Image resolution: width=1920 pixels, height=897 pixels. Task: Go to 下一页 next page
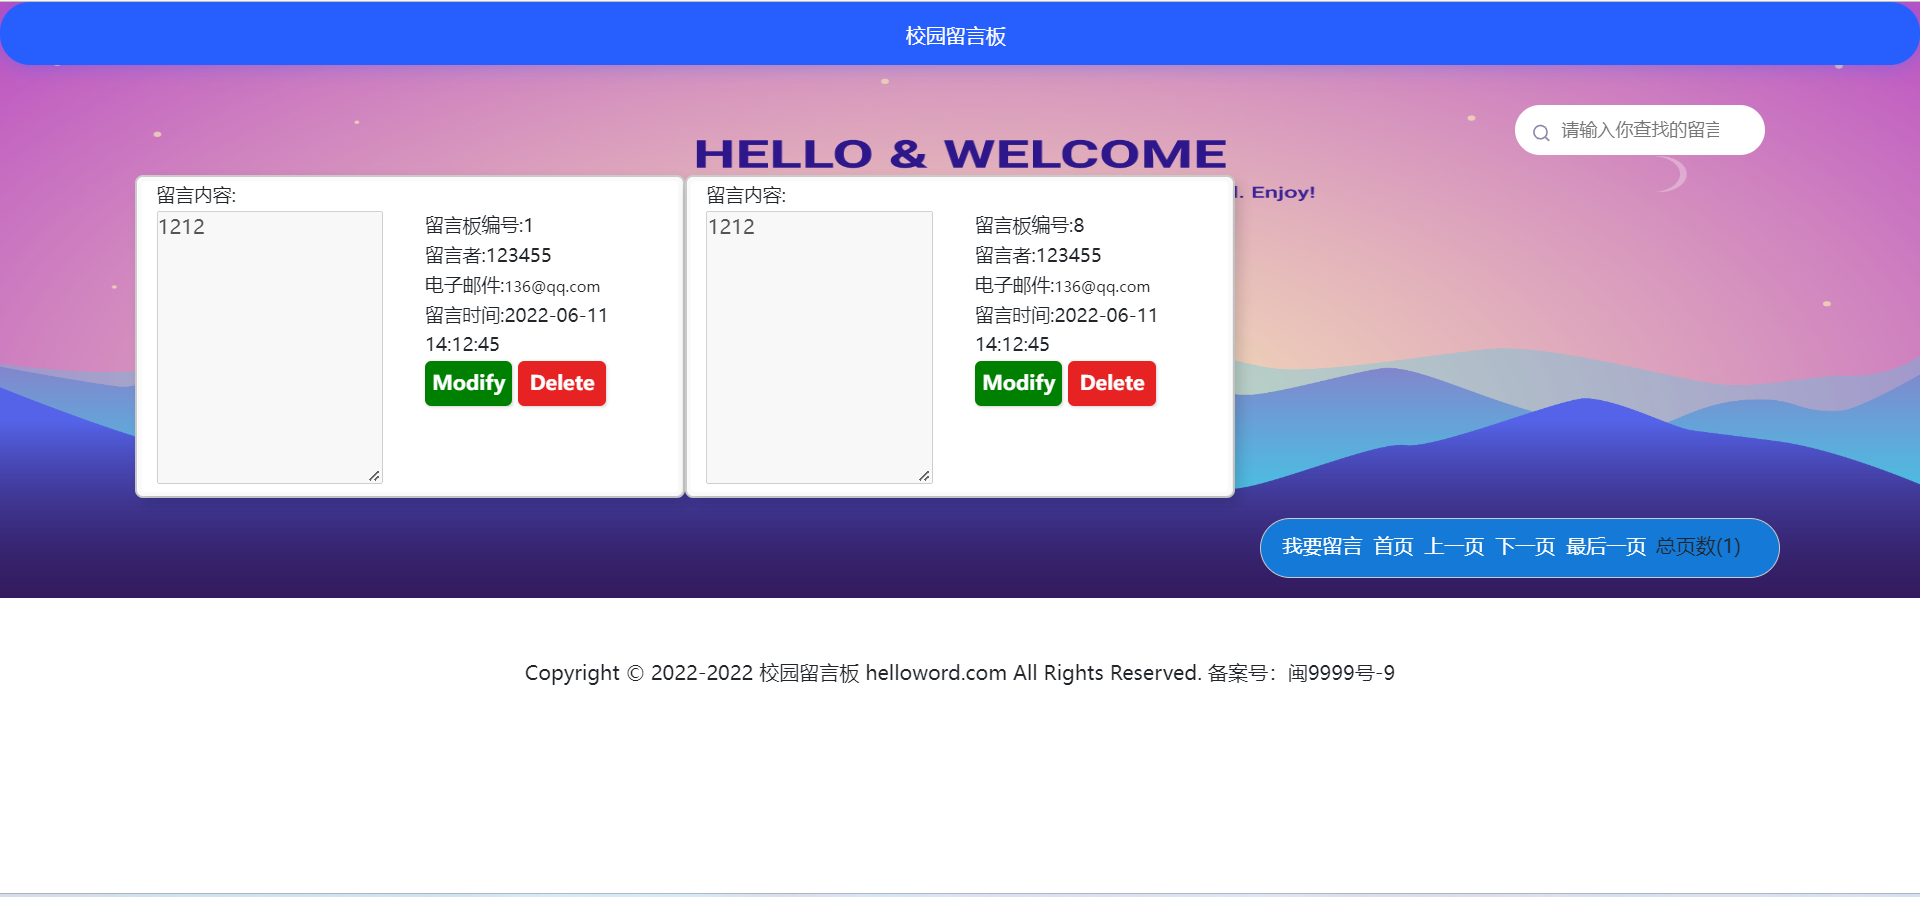click(1525, 547)
